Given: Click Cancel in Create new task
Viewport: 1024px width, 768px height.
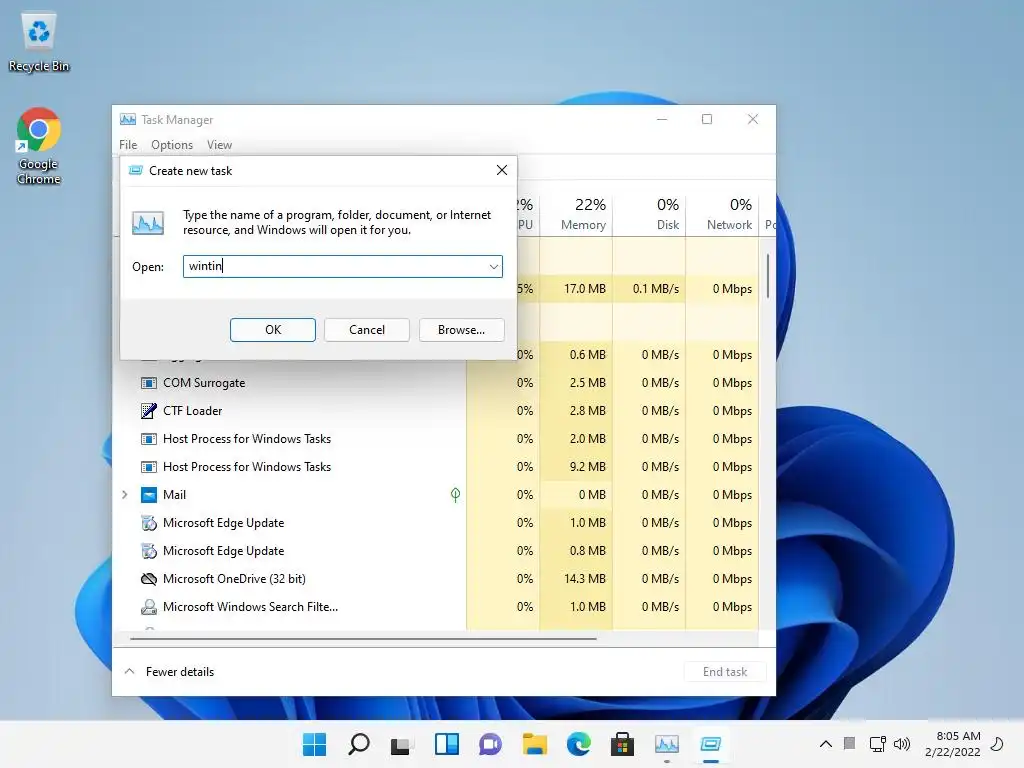Looking at the screenshot, I should (367, 330).
